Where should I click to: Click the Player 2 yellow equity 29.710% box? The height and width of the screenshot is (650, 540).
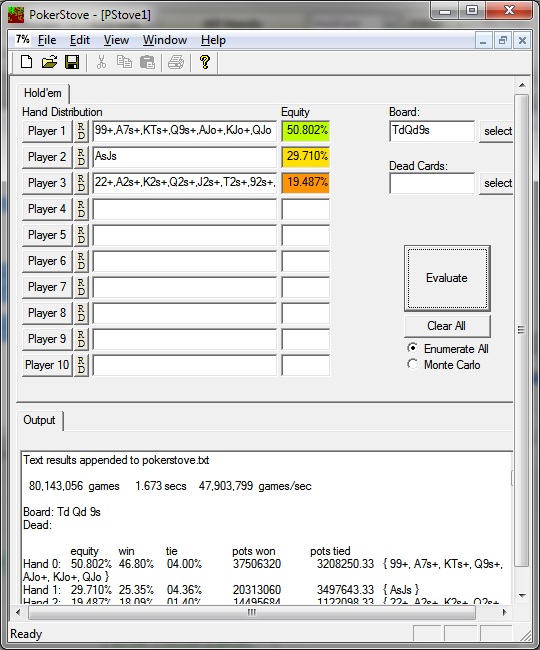[305, 157]
